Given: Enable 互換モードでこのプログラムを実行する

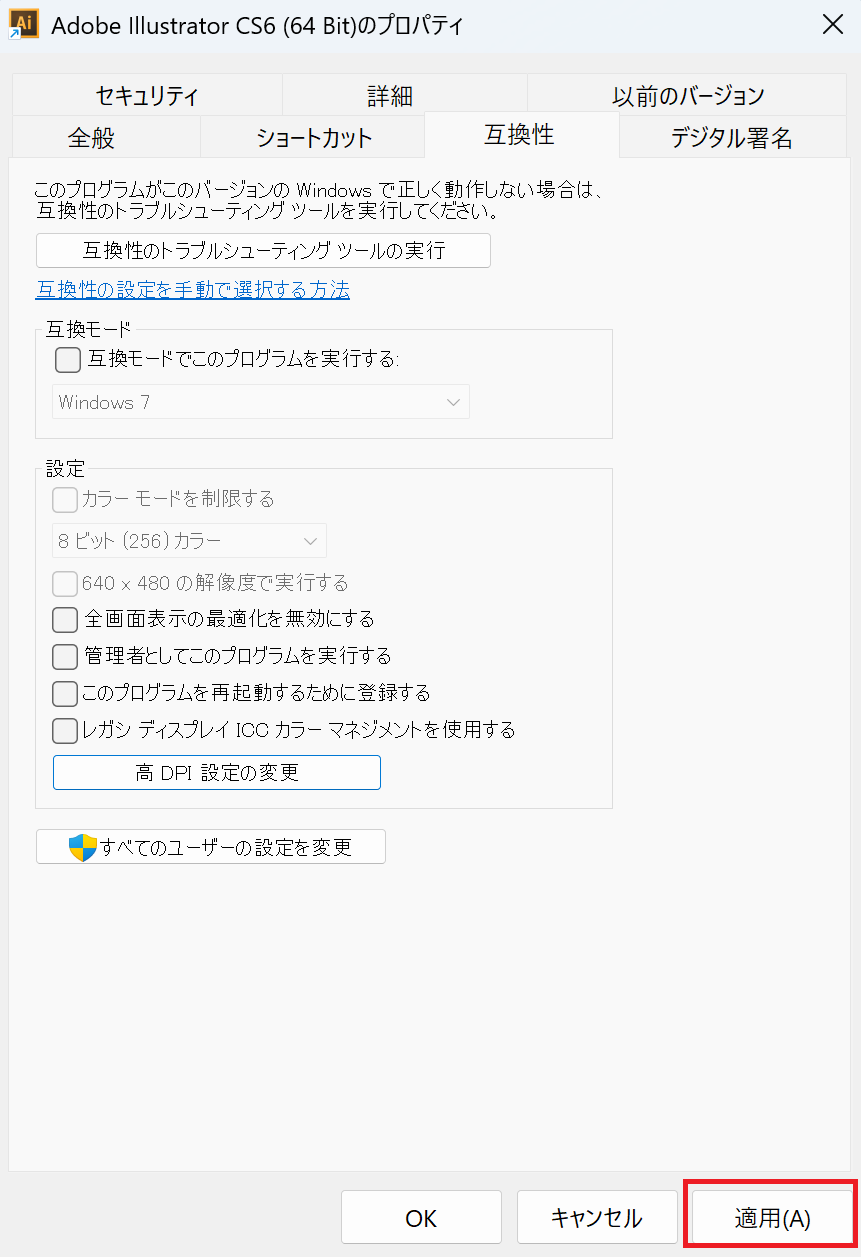Looking at the screenshot, I should click(x=67, y=360).
